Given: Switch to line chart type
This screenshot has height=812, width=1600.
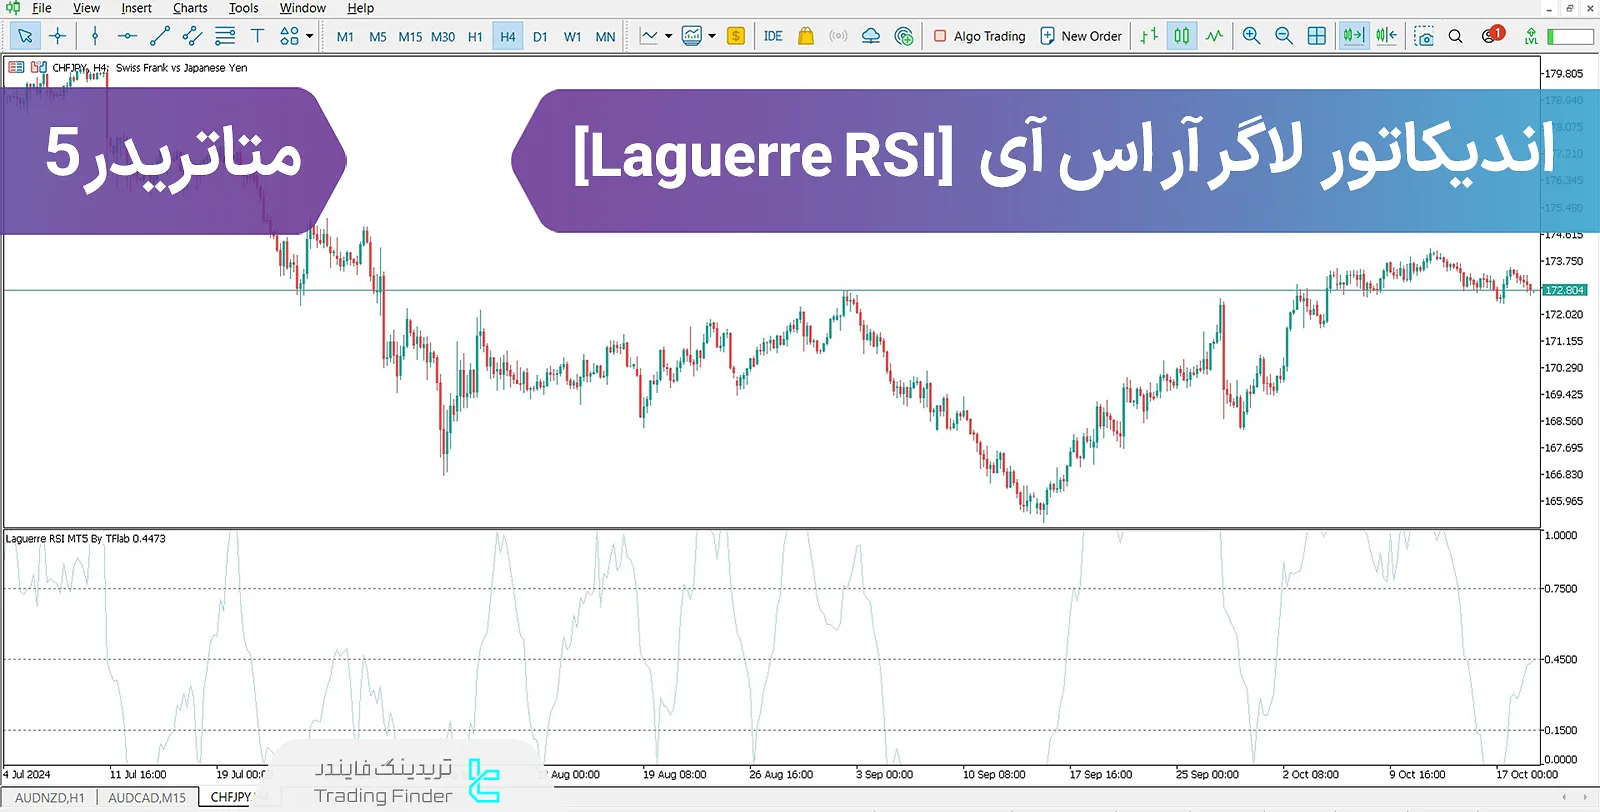Looking at the screenshot, I should coord(1214,36).
